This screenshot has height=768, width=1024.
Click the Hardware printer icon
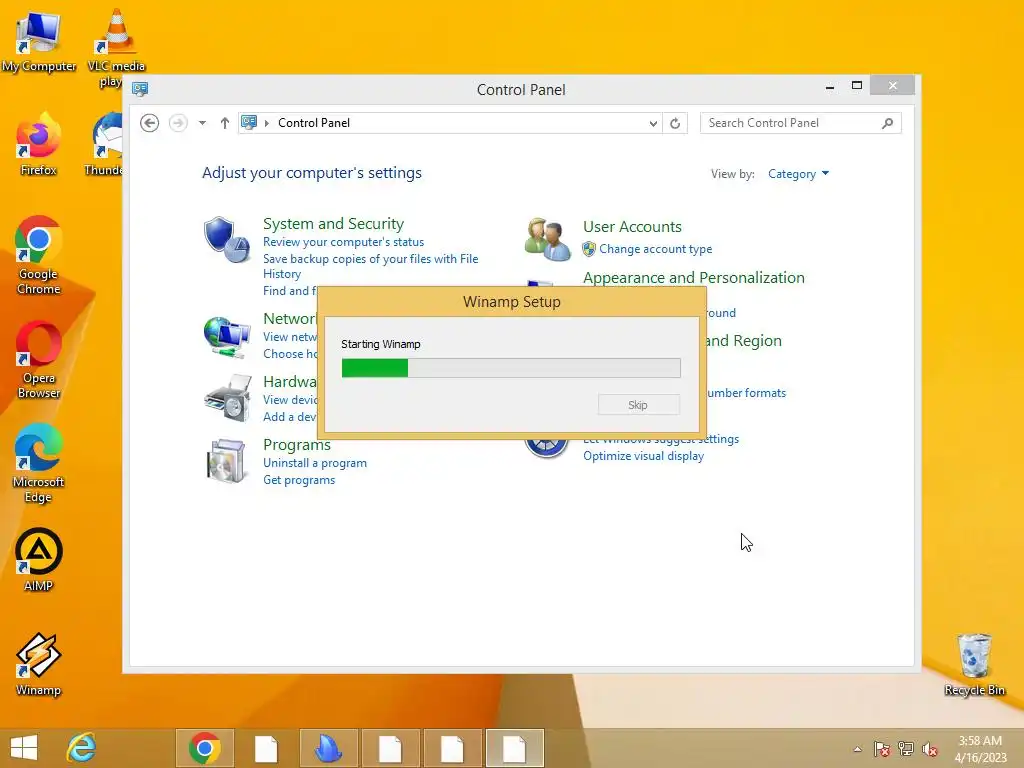(227, 398)
